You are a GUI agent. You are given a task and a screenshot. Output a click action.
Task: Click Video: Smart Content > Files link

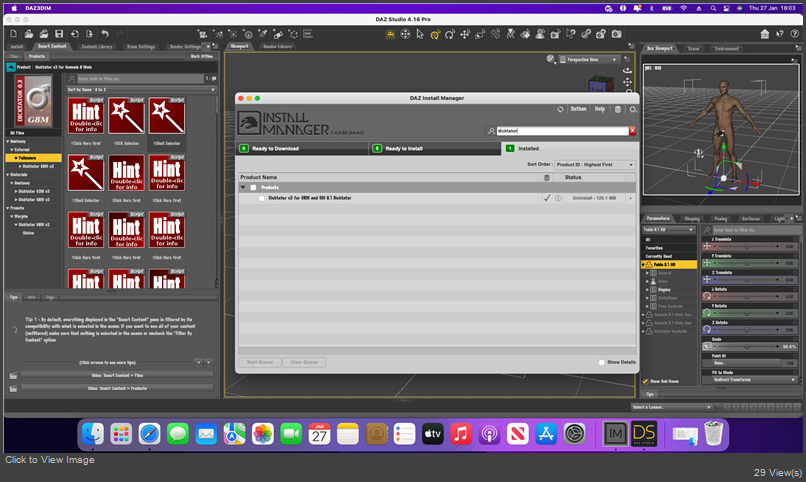(x=117, y=376)
